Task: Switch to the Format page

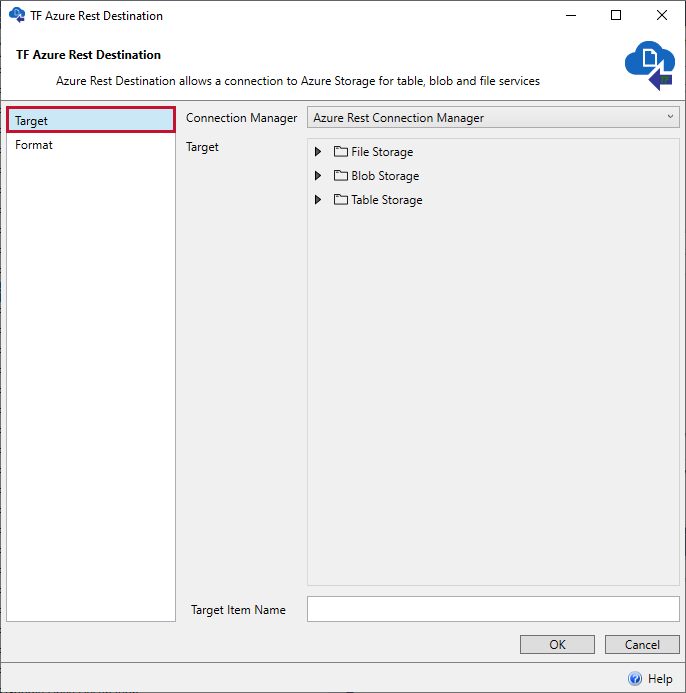Action: 91,145
